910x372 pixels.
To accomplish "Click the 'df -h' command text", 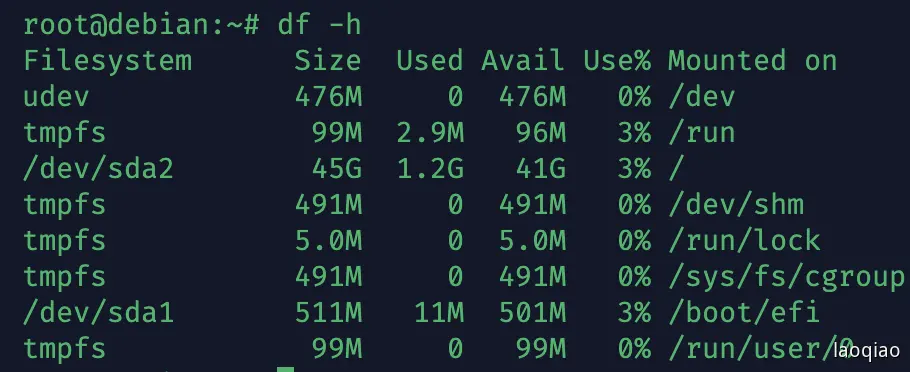I will click(319, 25).
